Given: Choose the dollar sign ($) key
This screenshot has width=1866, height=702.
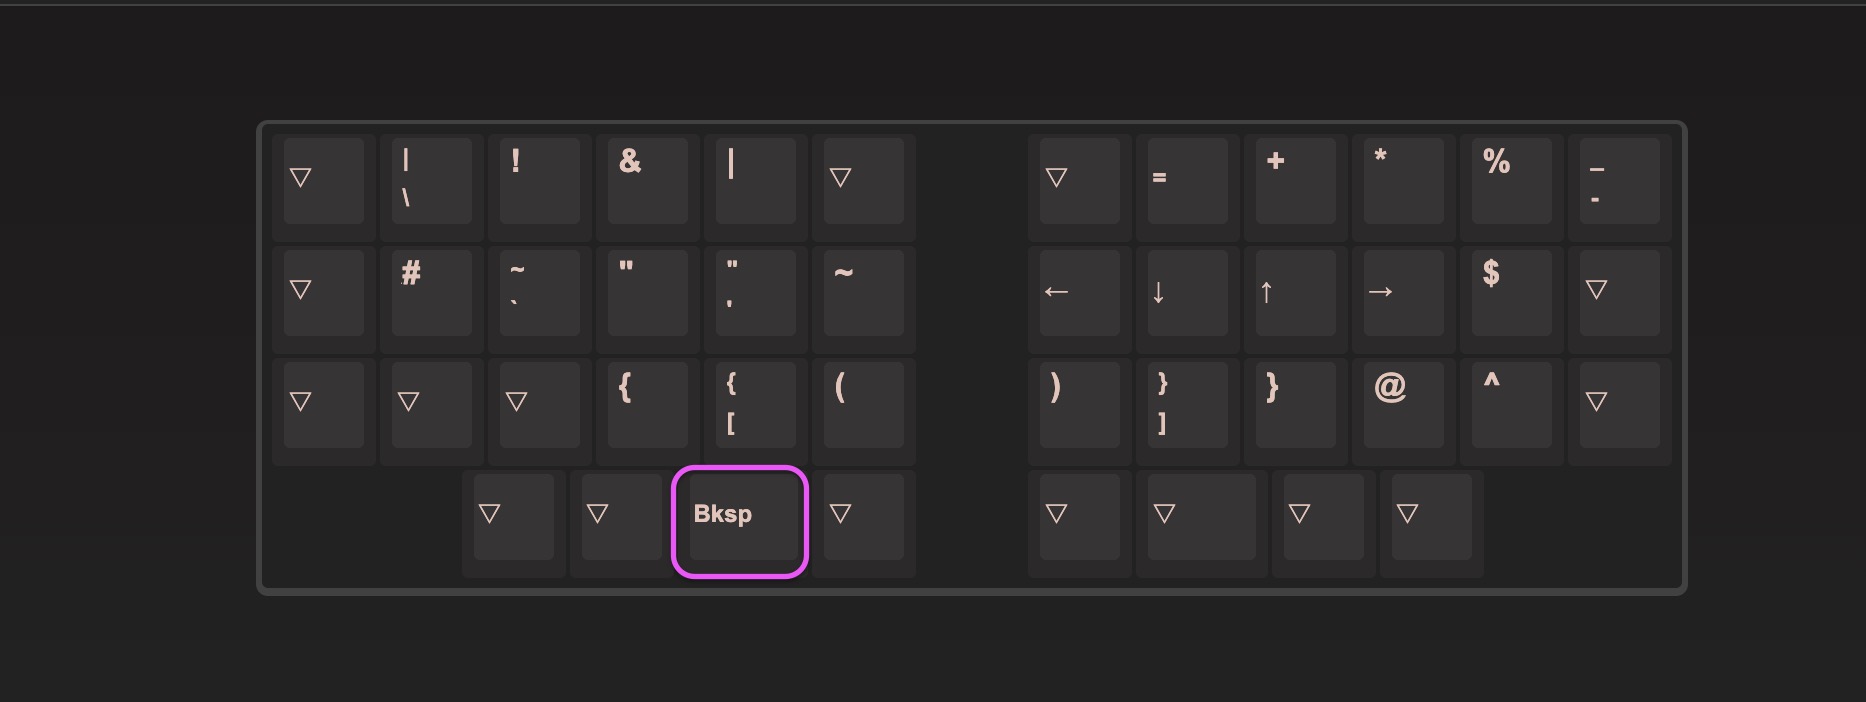Looking at the screenshot, I should [1511, 293].
